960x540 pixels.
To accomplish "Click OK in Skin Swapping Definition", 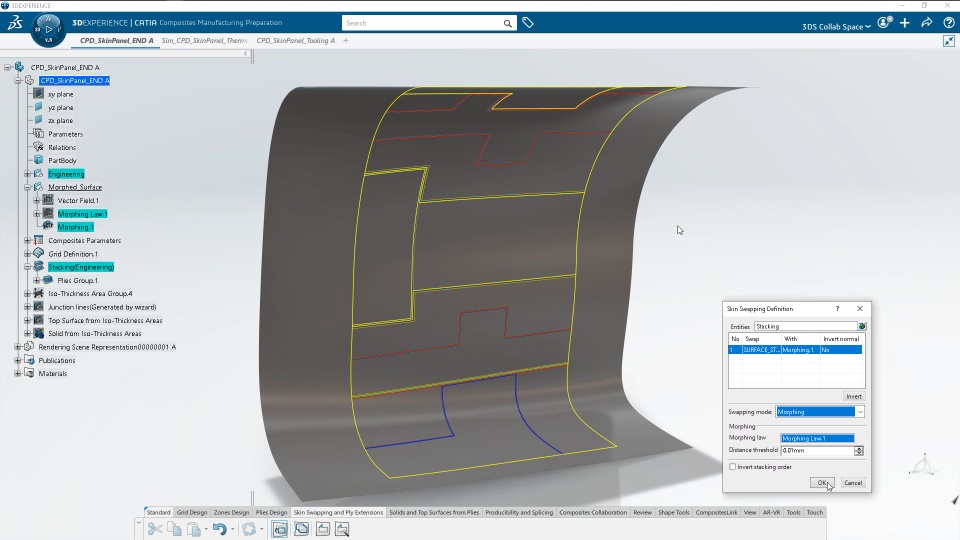I will 822,482.
